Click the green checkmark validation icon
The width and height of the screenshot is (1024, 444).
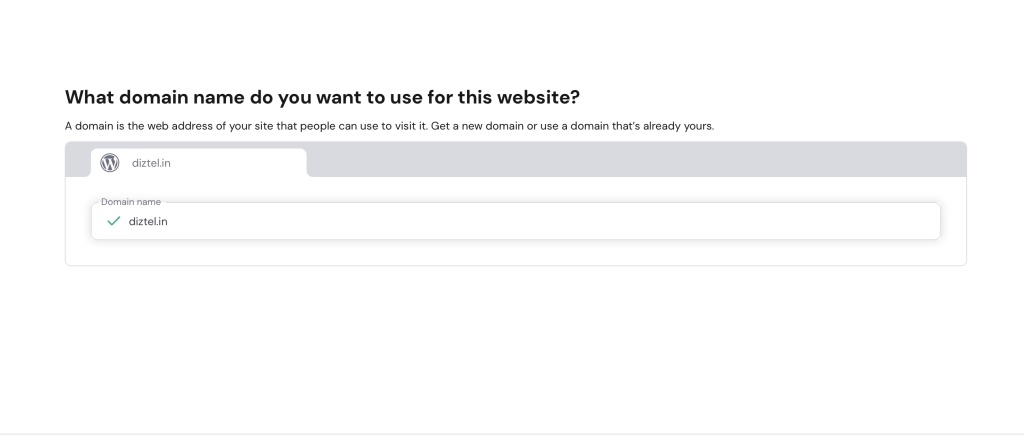tap(113, 221)
